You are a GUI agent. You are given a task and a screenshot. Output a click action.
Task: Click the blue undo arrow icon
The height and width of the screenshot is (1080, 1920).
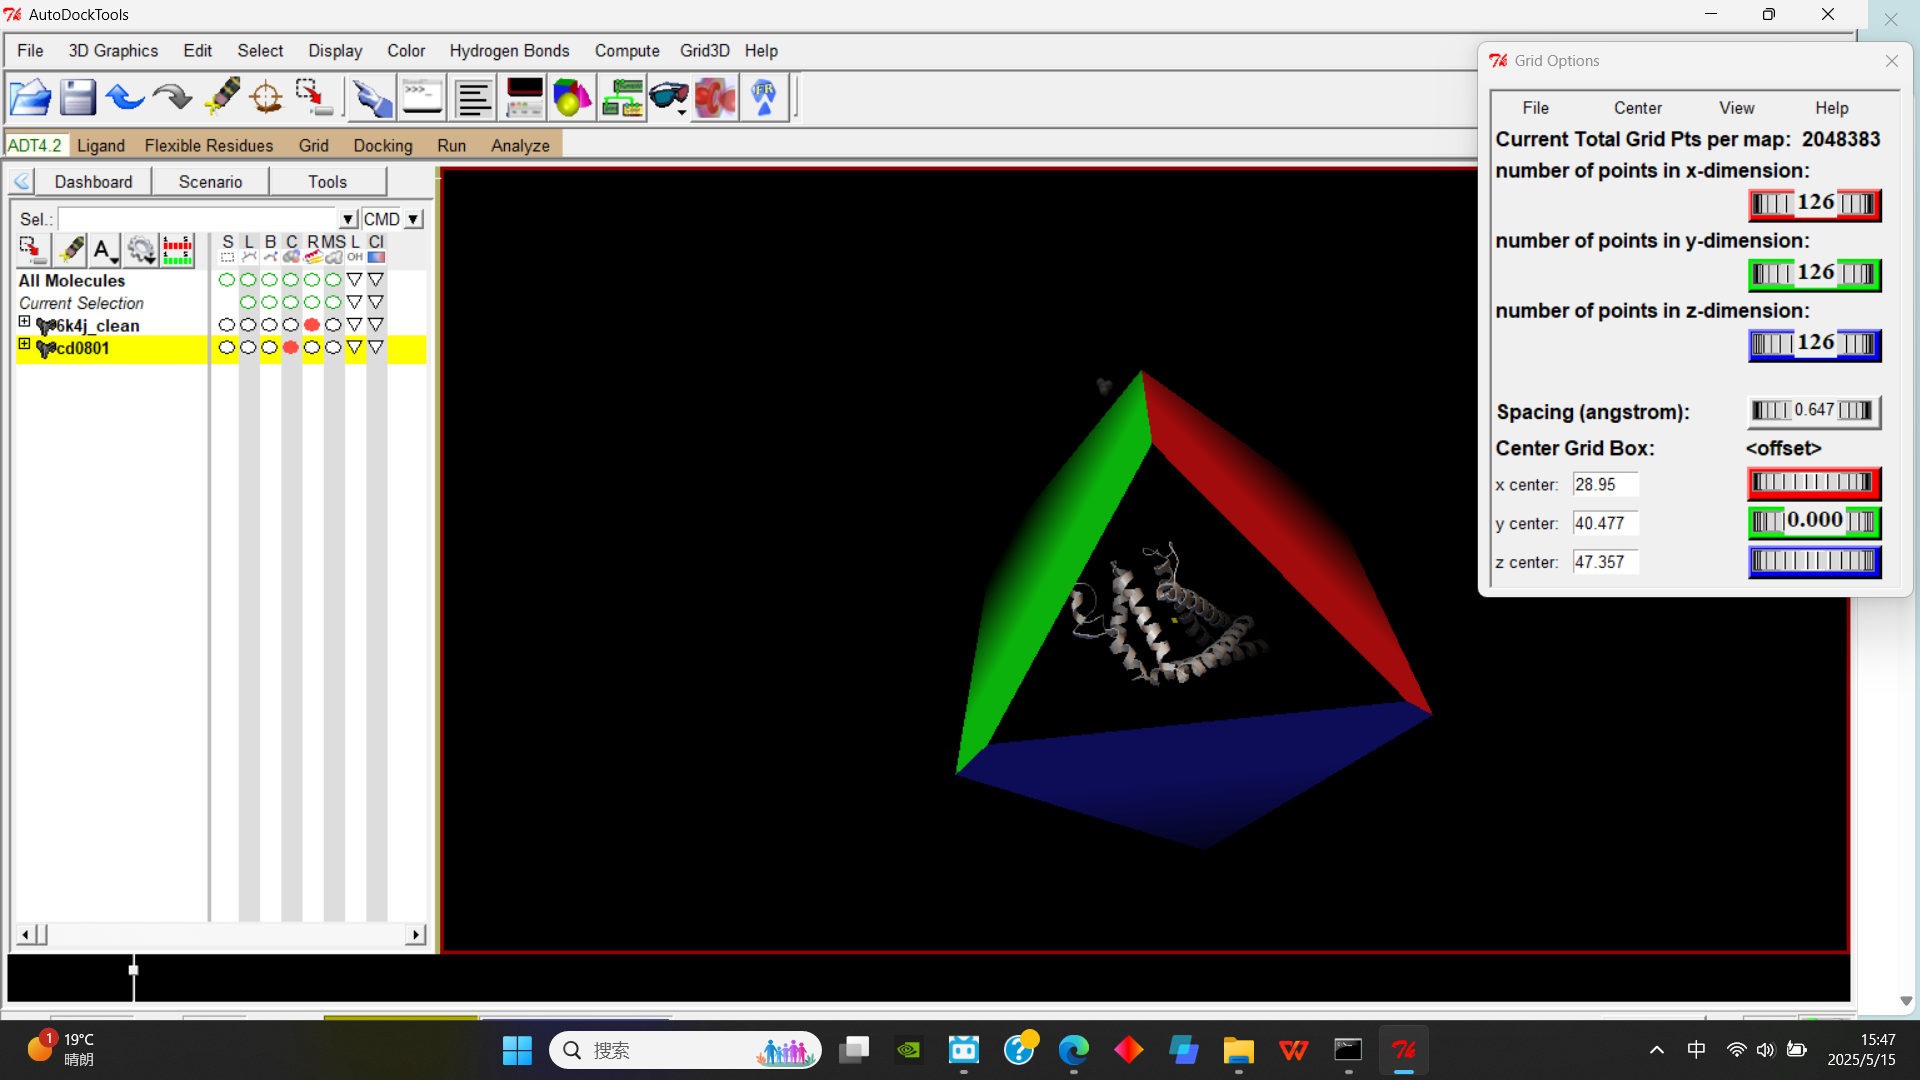[125, 98]
